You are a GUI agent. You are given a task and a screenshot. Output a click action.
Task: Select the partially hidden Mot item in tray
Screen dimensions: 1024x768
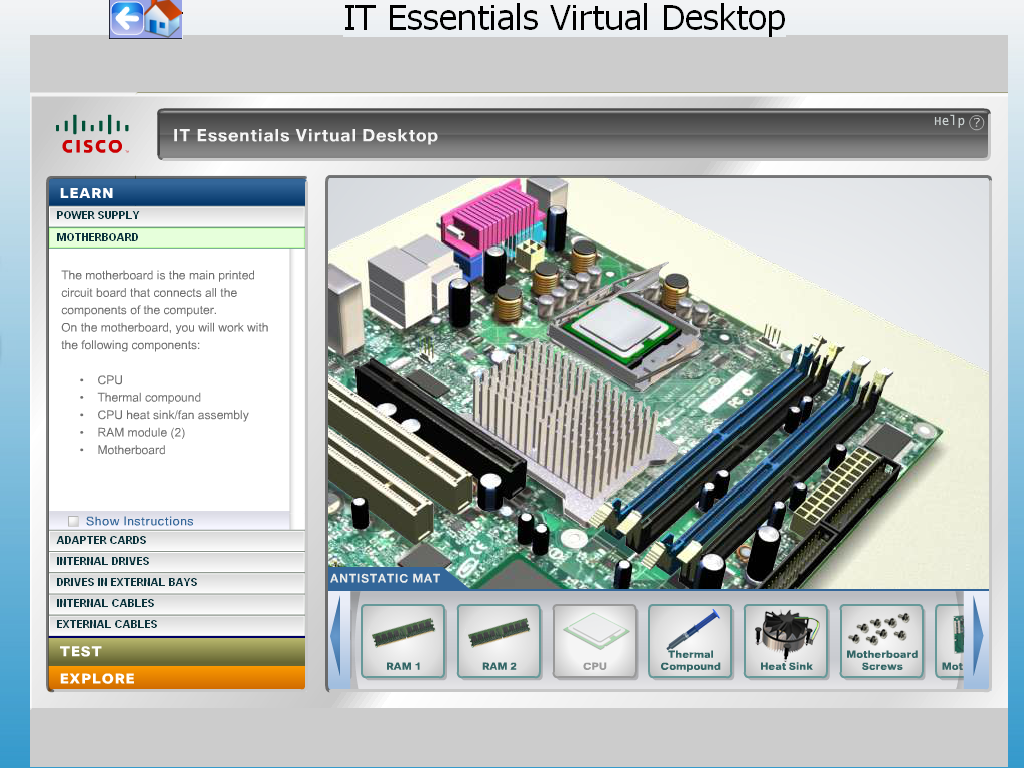click(950, 641)
